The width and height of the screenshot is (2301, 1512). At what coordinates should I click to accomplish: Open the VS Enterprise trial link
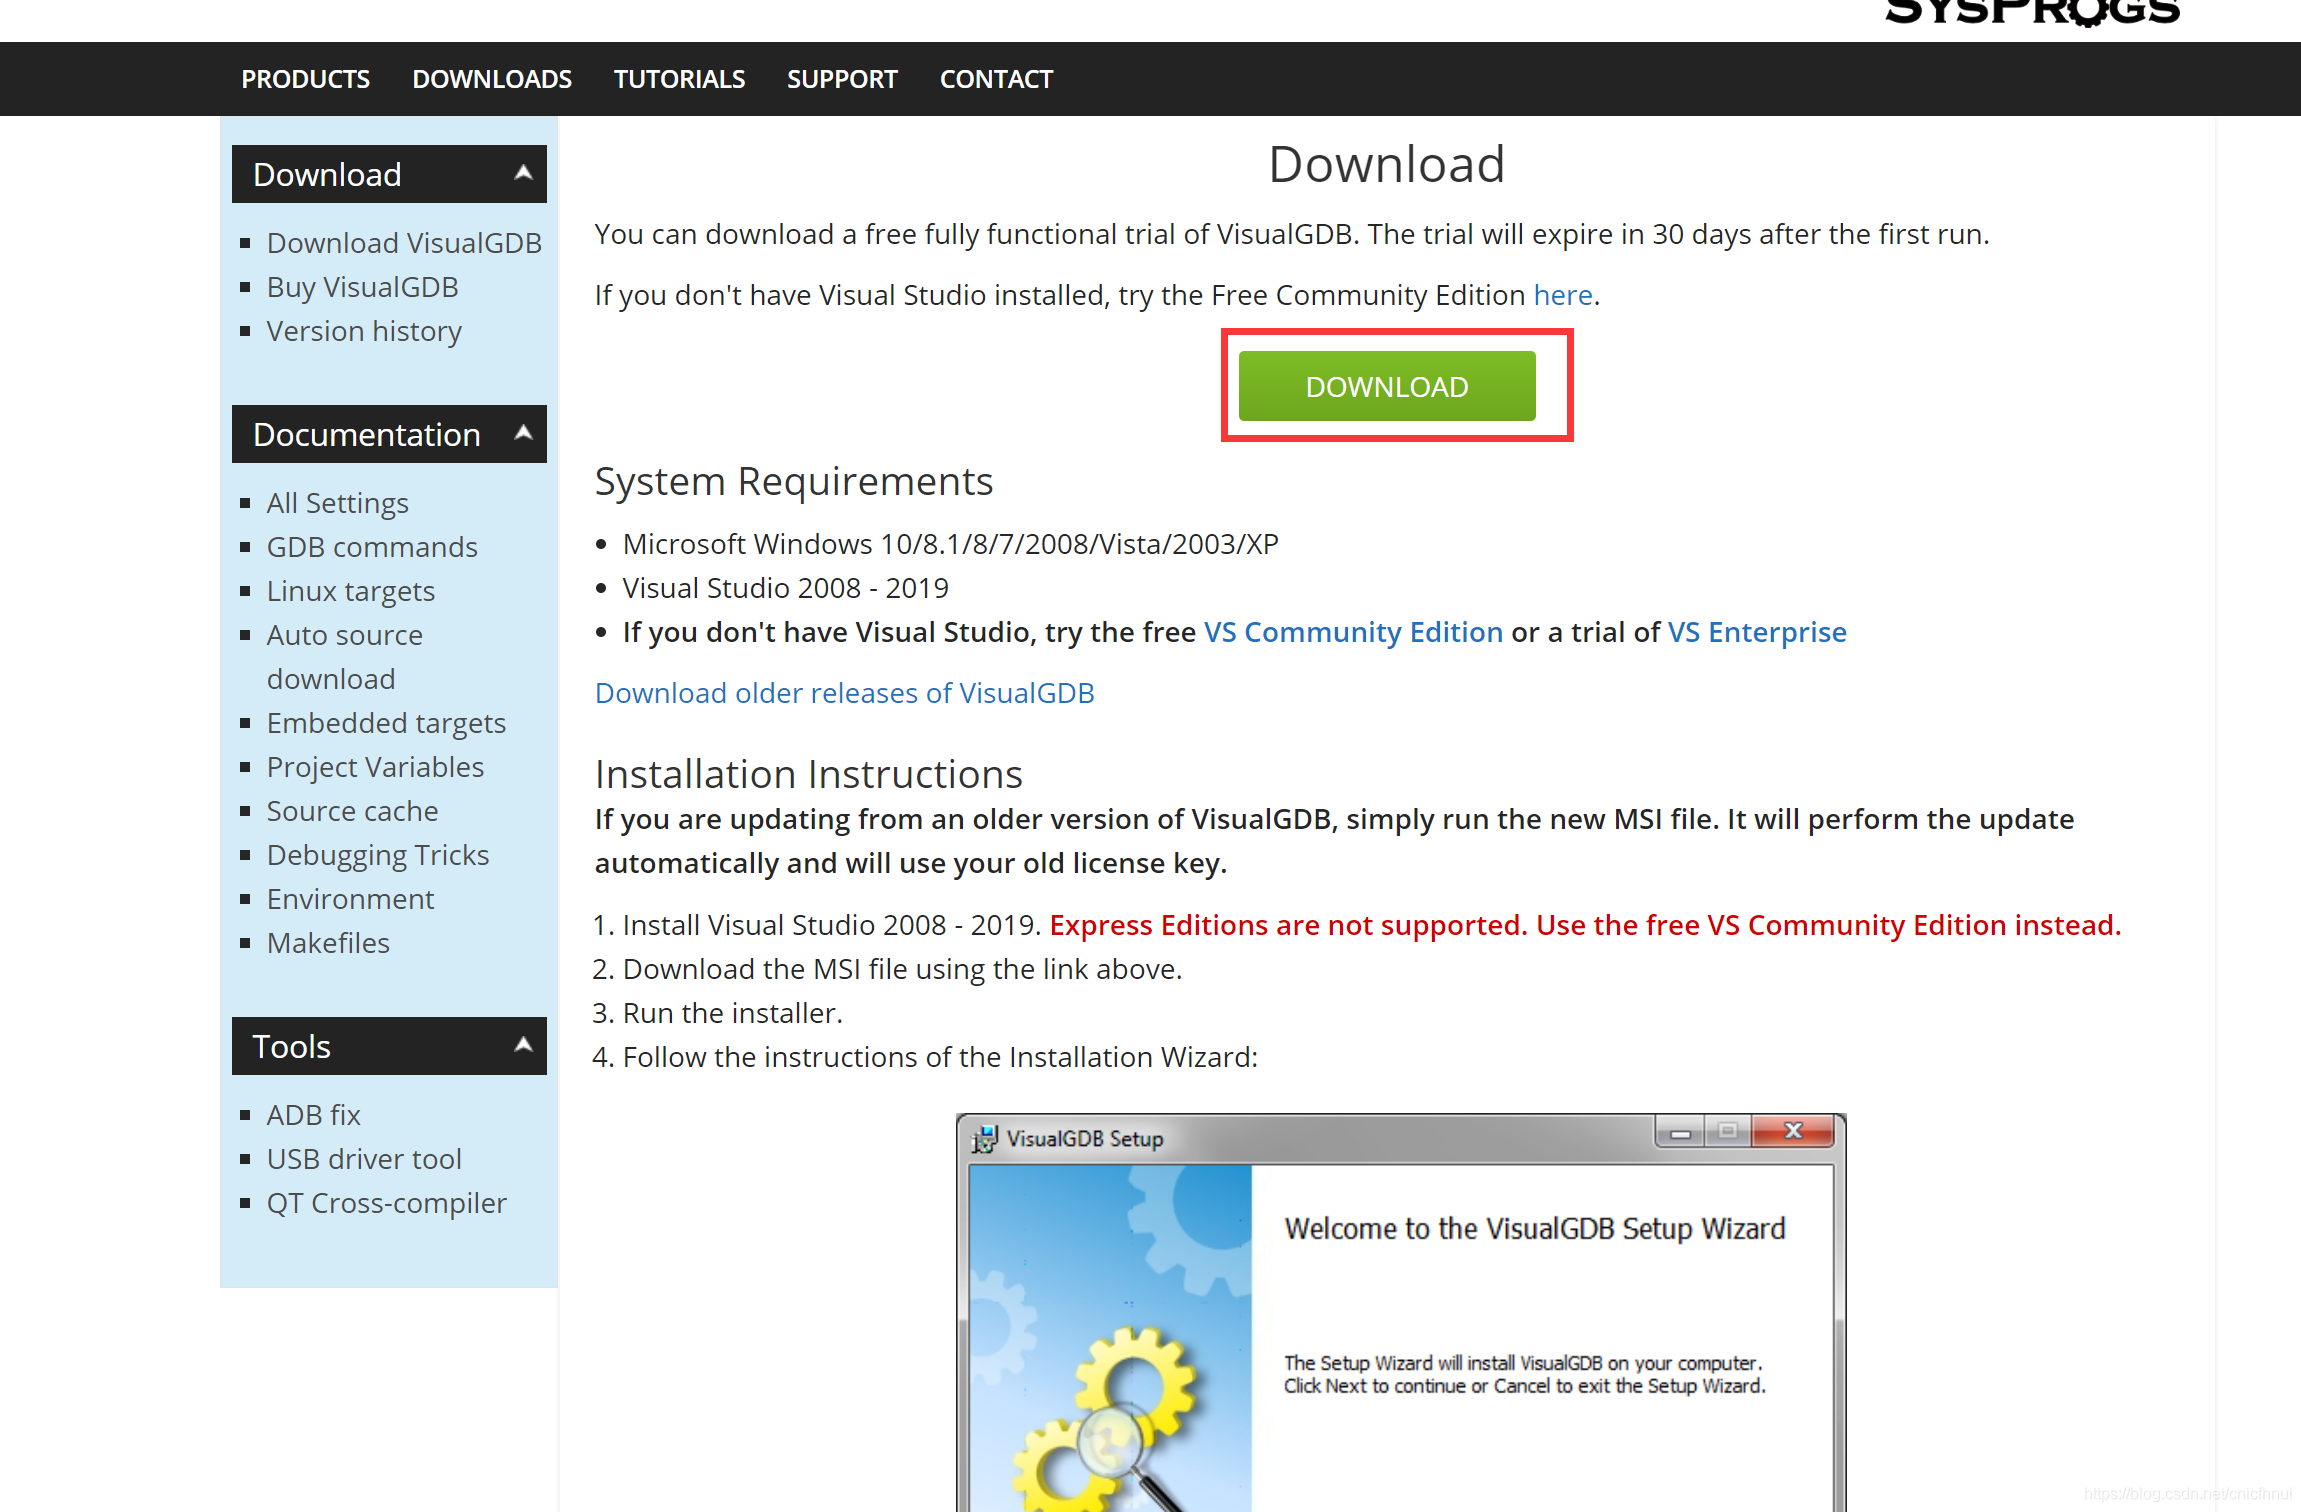click(x=1756, y=631)
